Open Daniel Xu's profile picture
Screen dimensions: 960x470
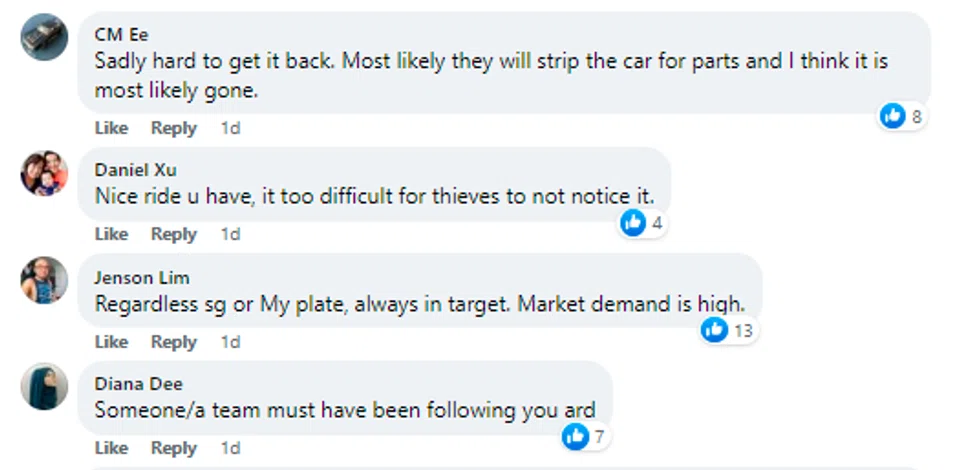(x=44, y=174)
